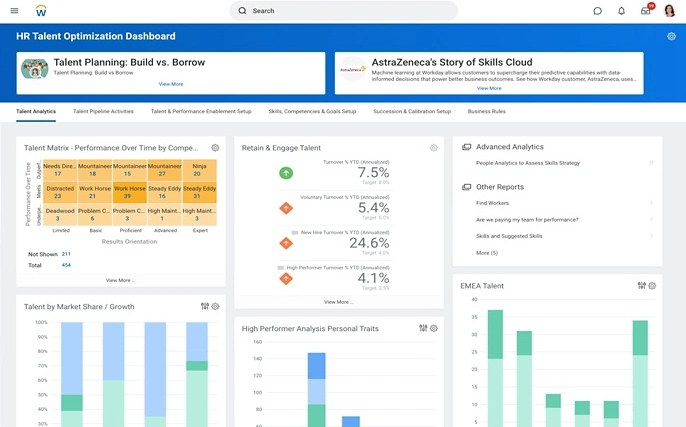Expand More (5) other reports
Viewport: 686px width, 427px height.
pos(486,253)
